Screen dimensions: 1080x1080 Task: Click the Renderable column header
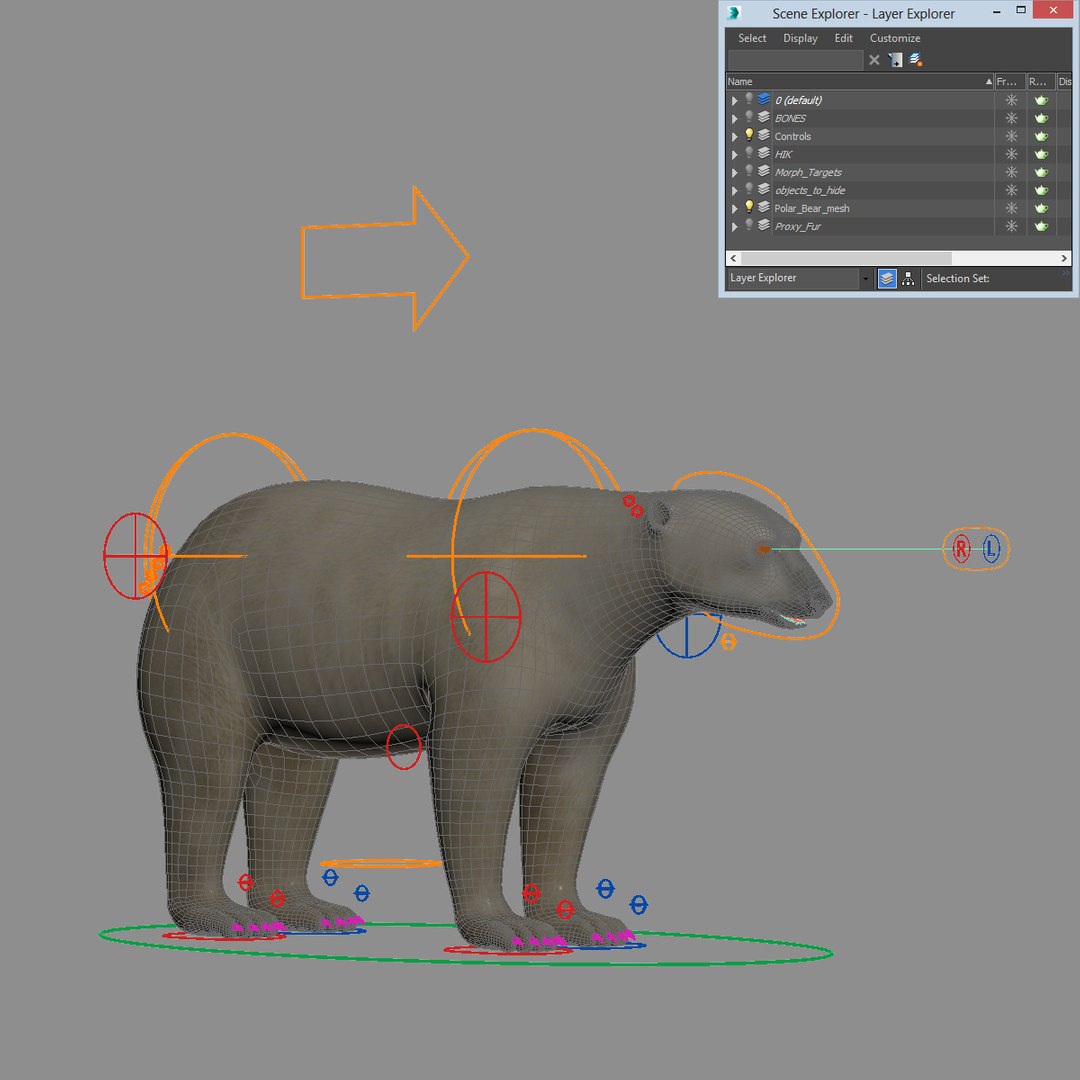(1040, 81)
